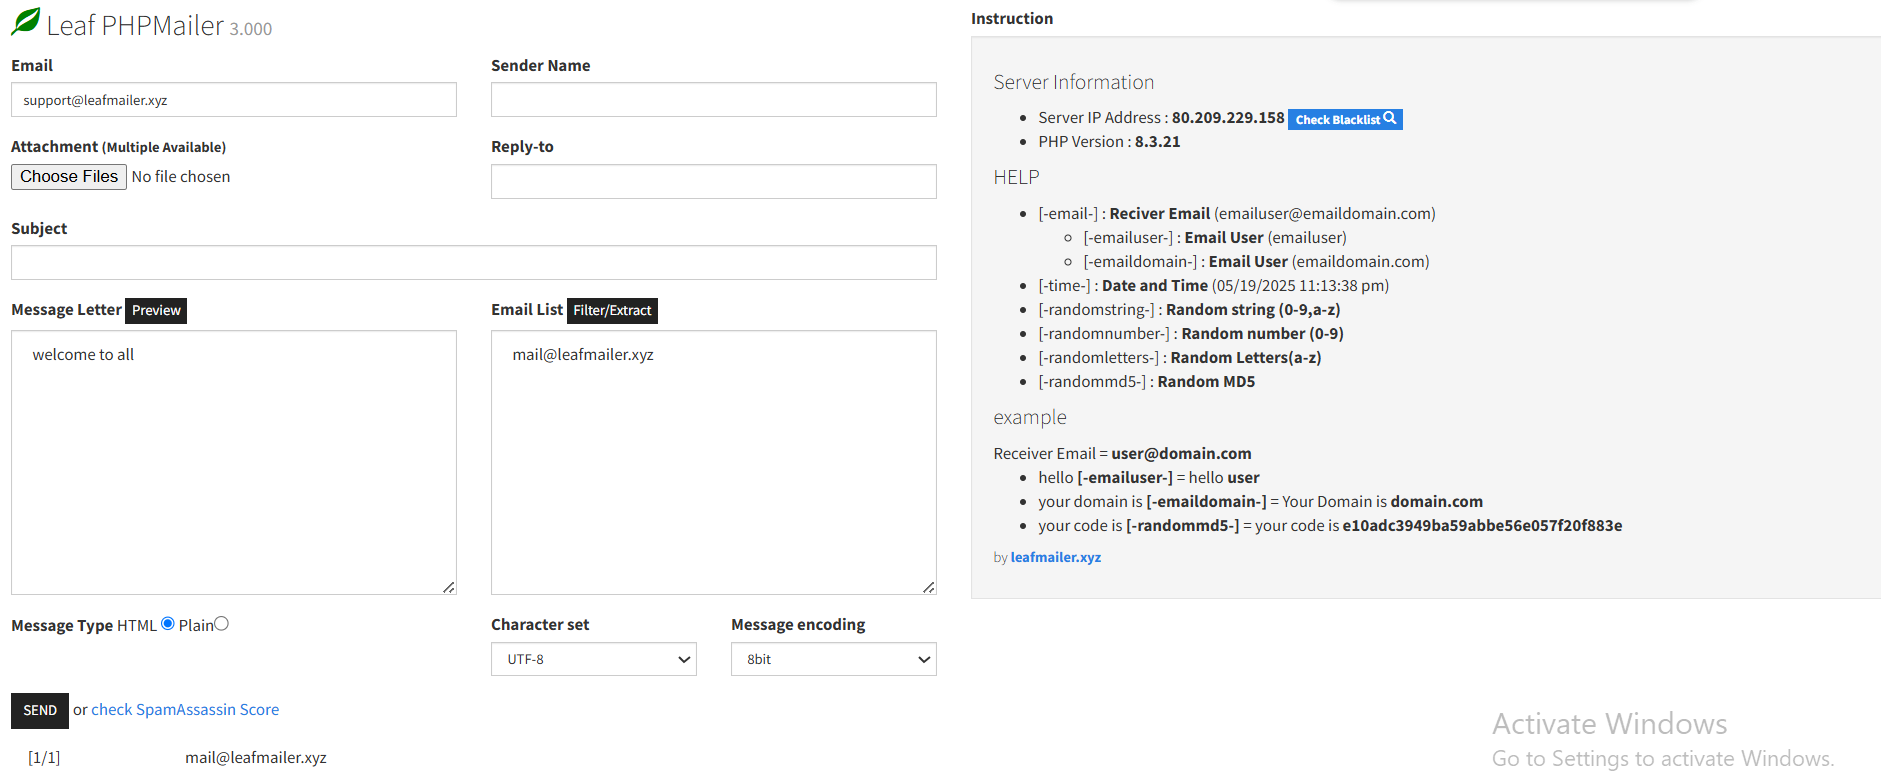Click the [-randomnumber-] help entry
1881x783 pixels.
(1191, 333)
